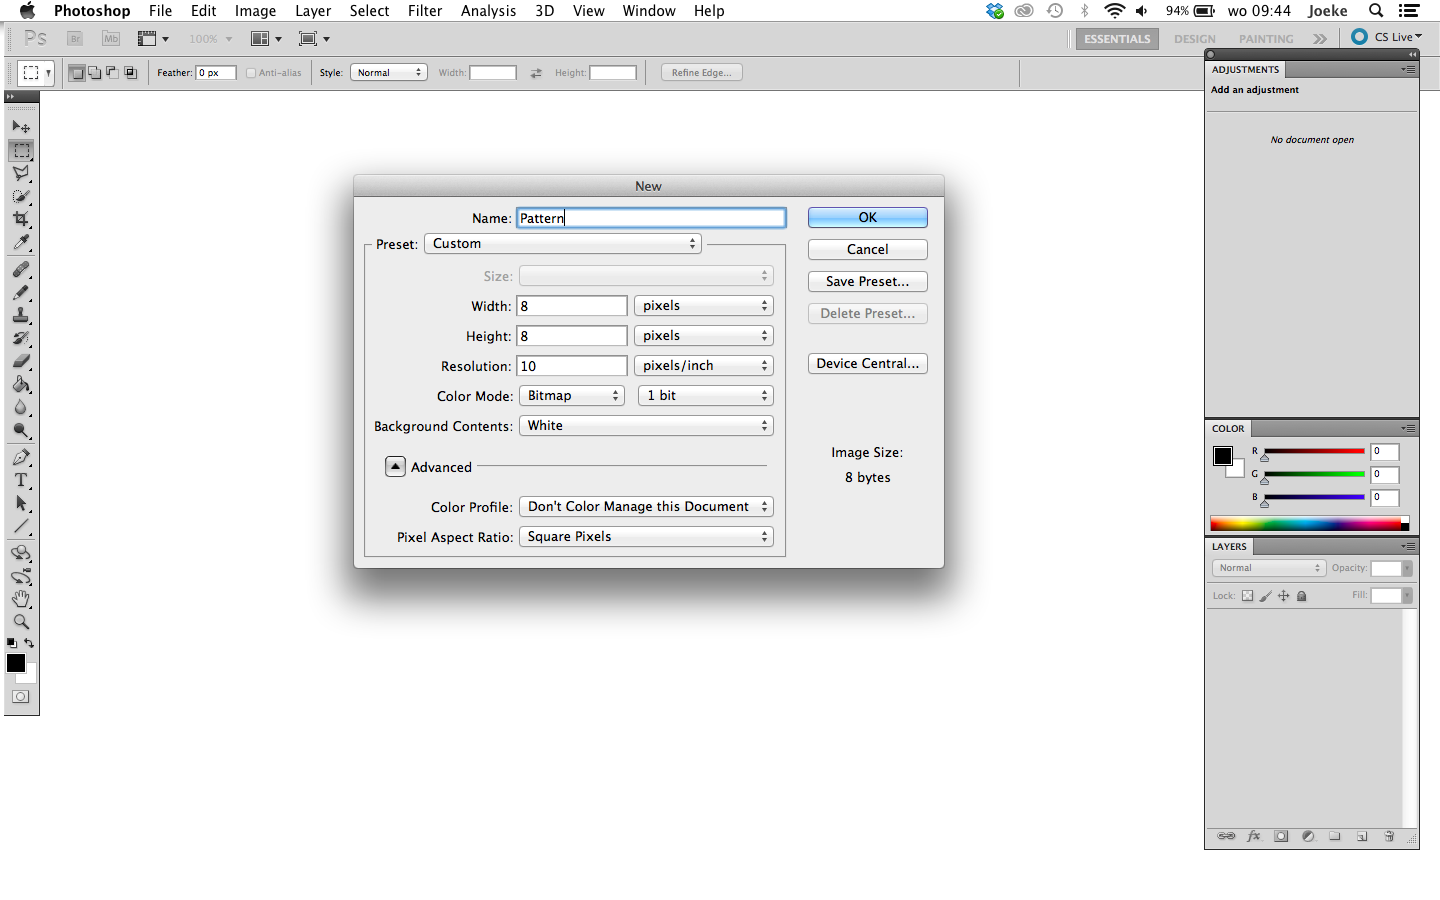Screen dimensions: 1440x900
Task: Open the Layer menu
Action: (313, 11)
